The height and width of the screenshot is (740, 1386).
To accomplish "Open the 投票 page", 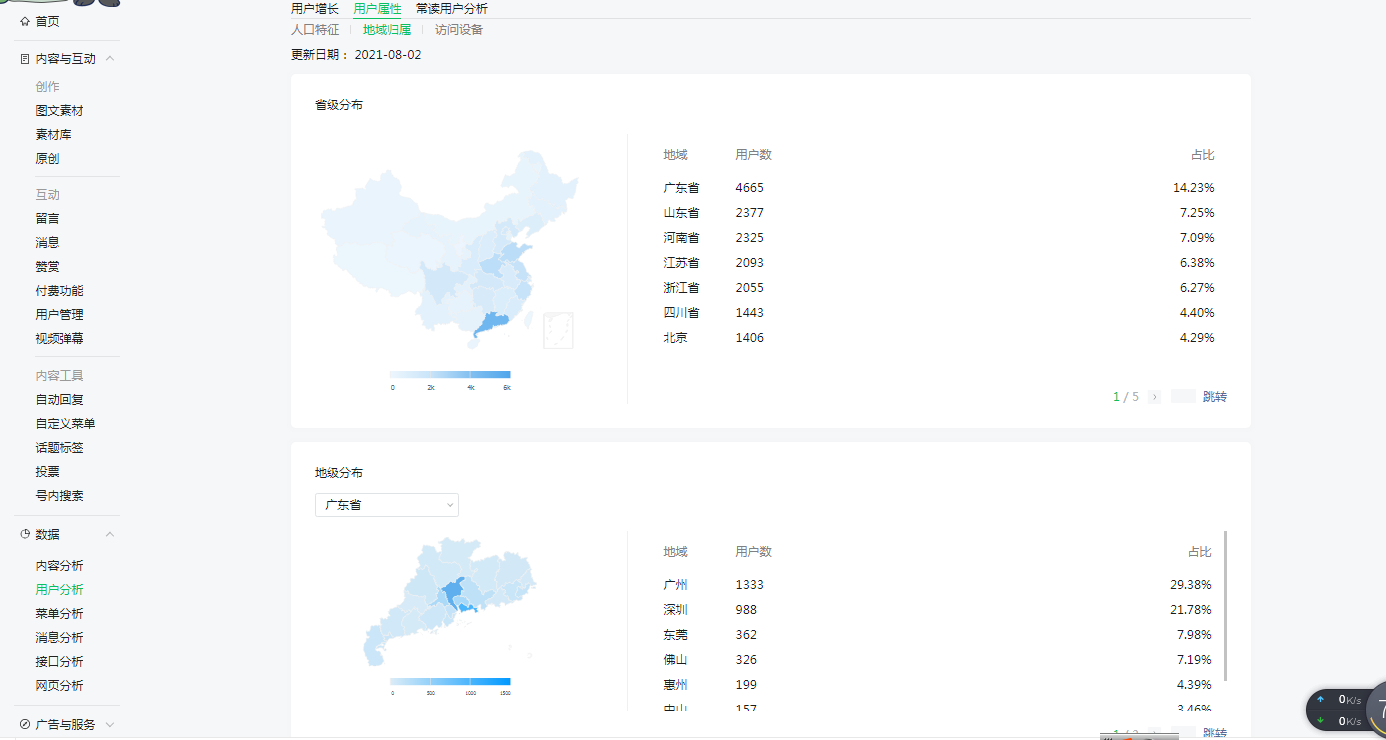I will [47, 472].
